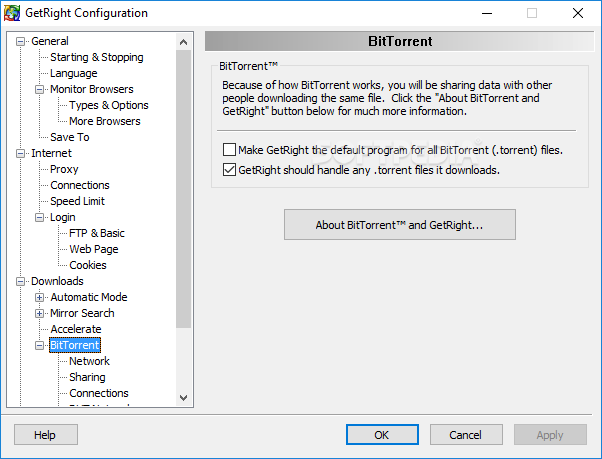Collapse the Downloads tree node
This screenshot has width=602, height=459.
pos(20,282)
